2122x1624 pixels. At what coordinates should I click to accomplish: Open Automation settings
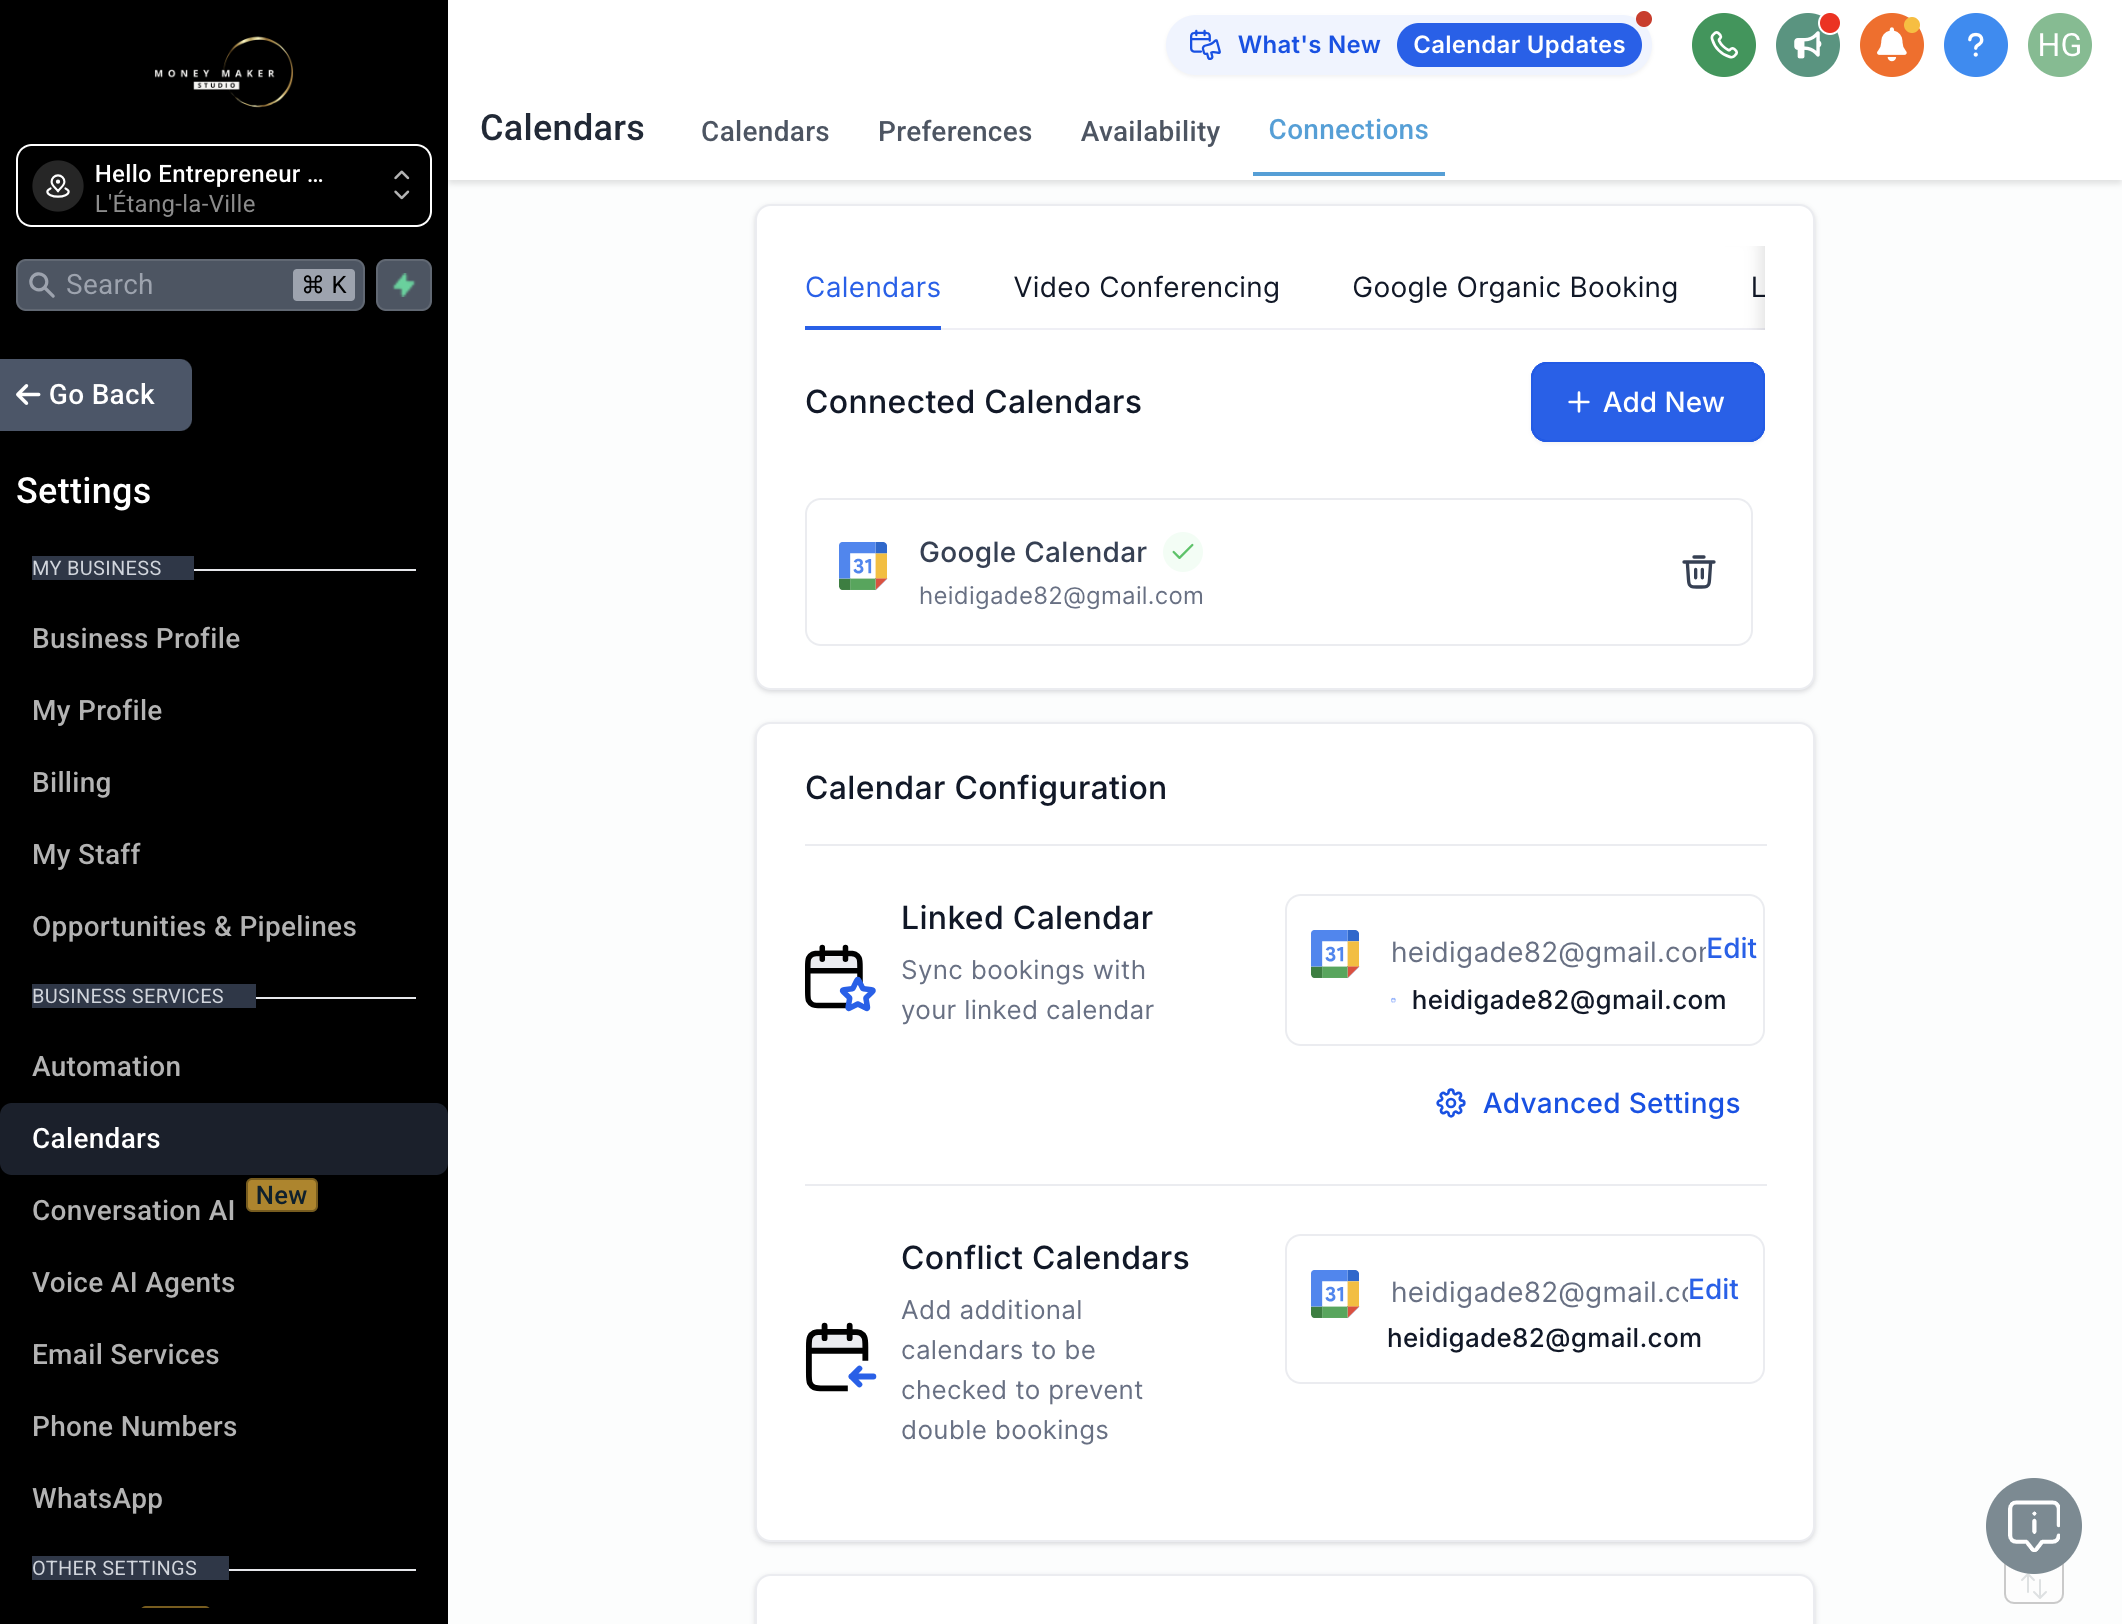(x=107, y=1066)
